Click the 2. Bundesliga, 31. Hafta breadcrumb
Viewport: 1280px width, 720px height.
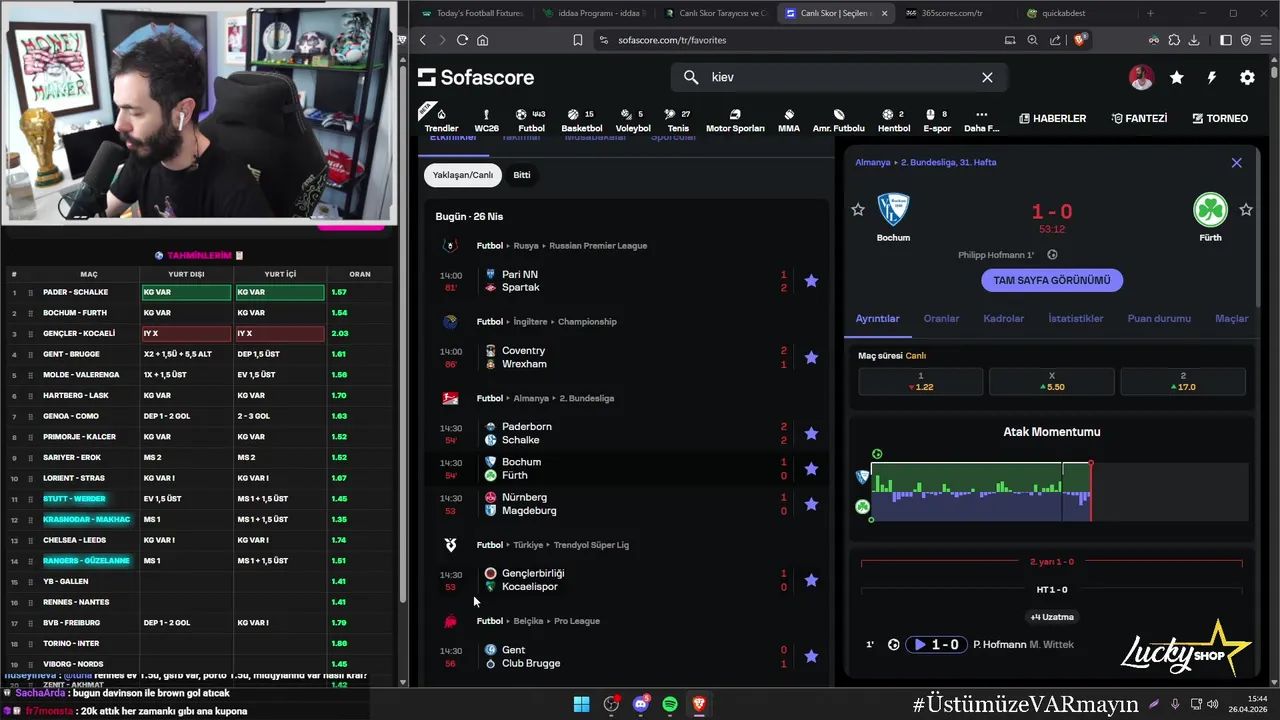948,162
